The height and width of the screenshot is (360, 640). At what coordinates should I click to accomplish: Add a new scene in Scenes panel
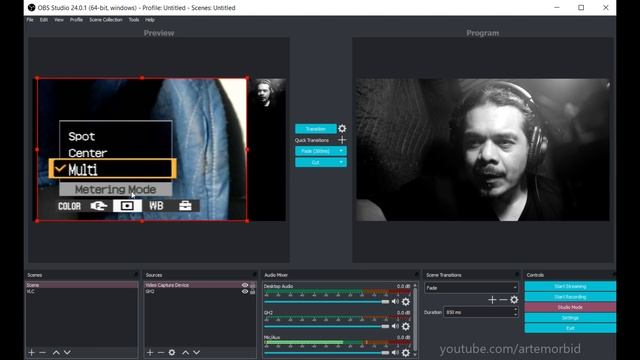(31, 352)
